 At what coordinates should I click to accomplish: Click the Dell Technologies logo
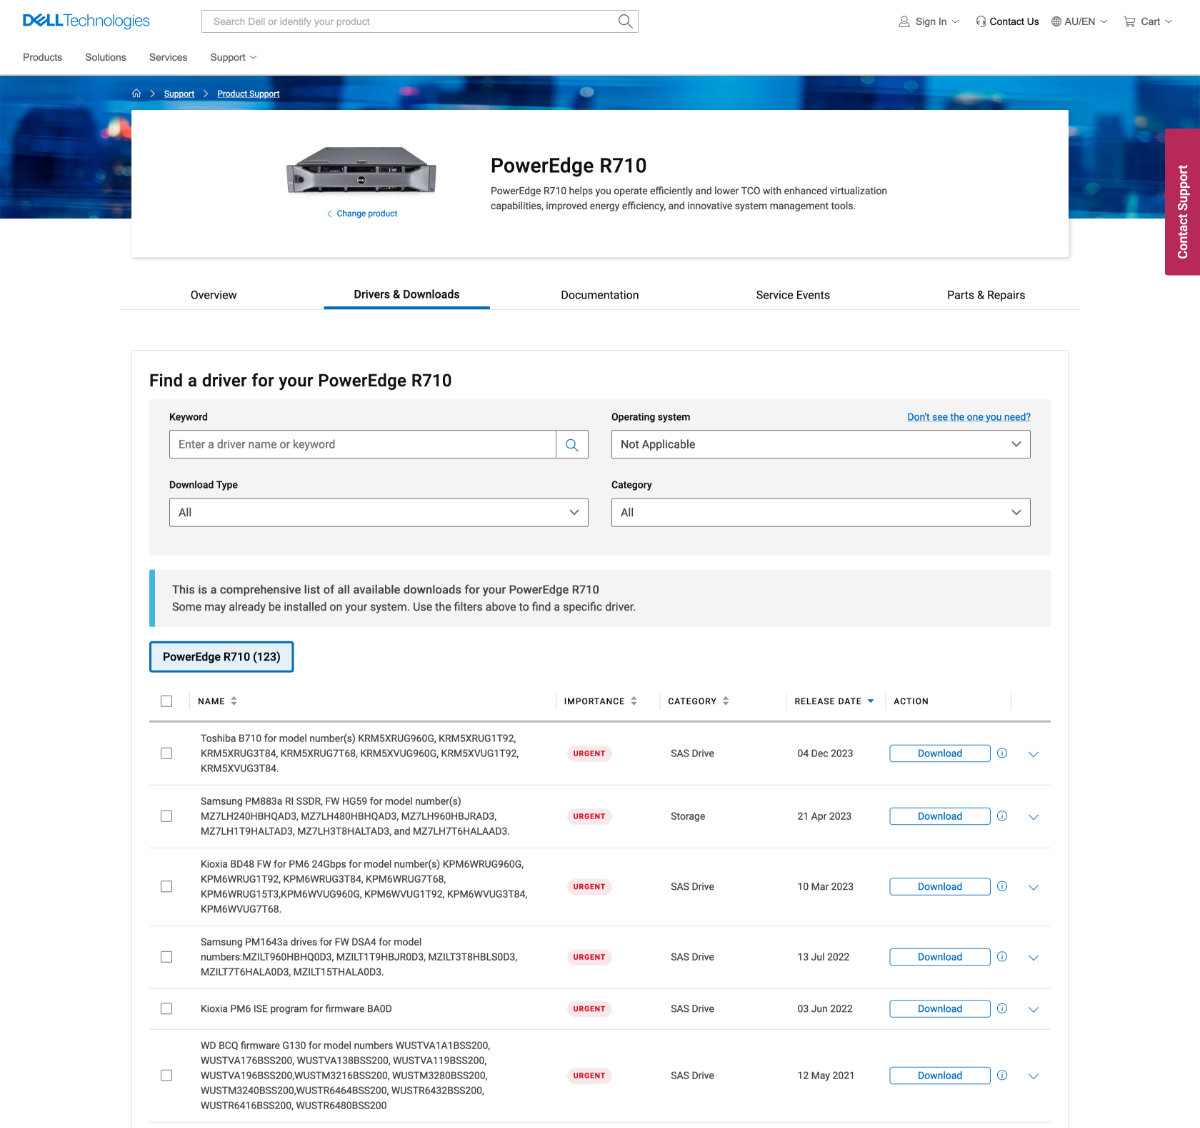[85, 20]
